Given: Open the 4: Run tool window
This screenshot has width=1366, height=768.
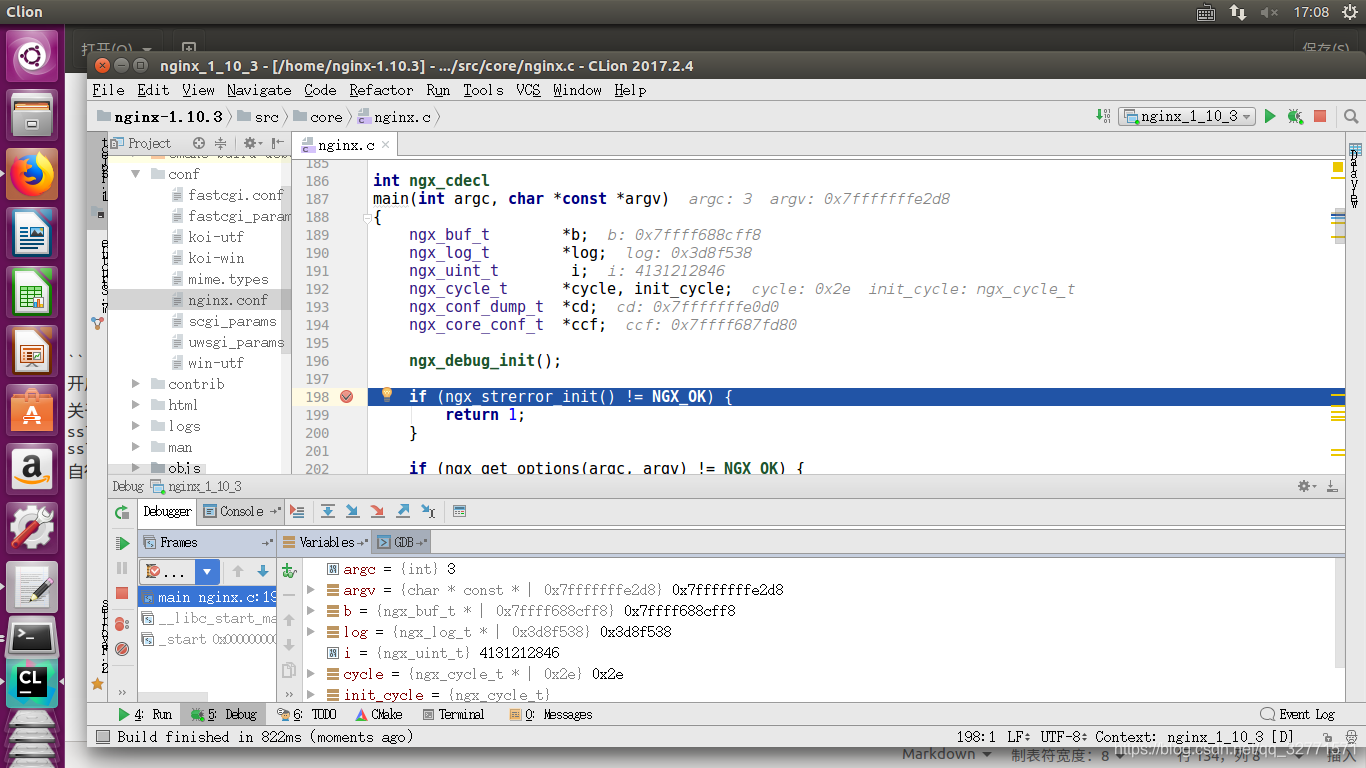Looking at the screenshot, I should (x=145, y=714).
